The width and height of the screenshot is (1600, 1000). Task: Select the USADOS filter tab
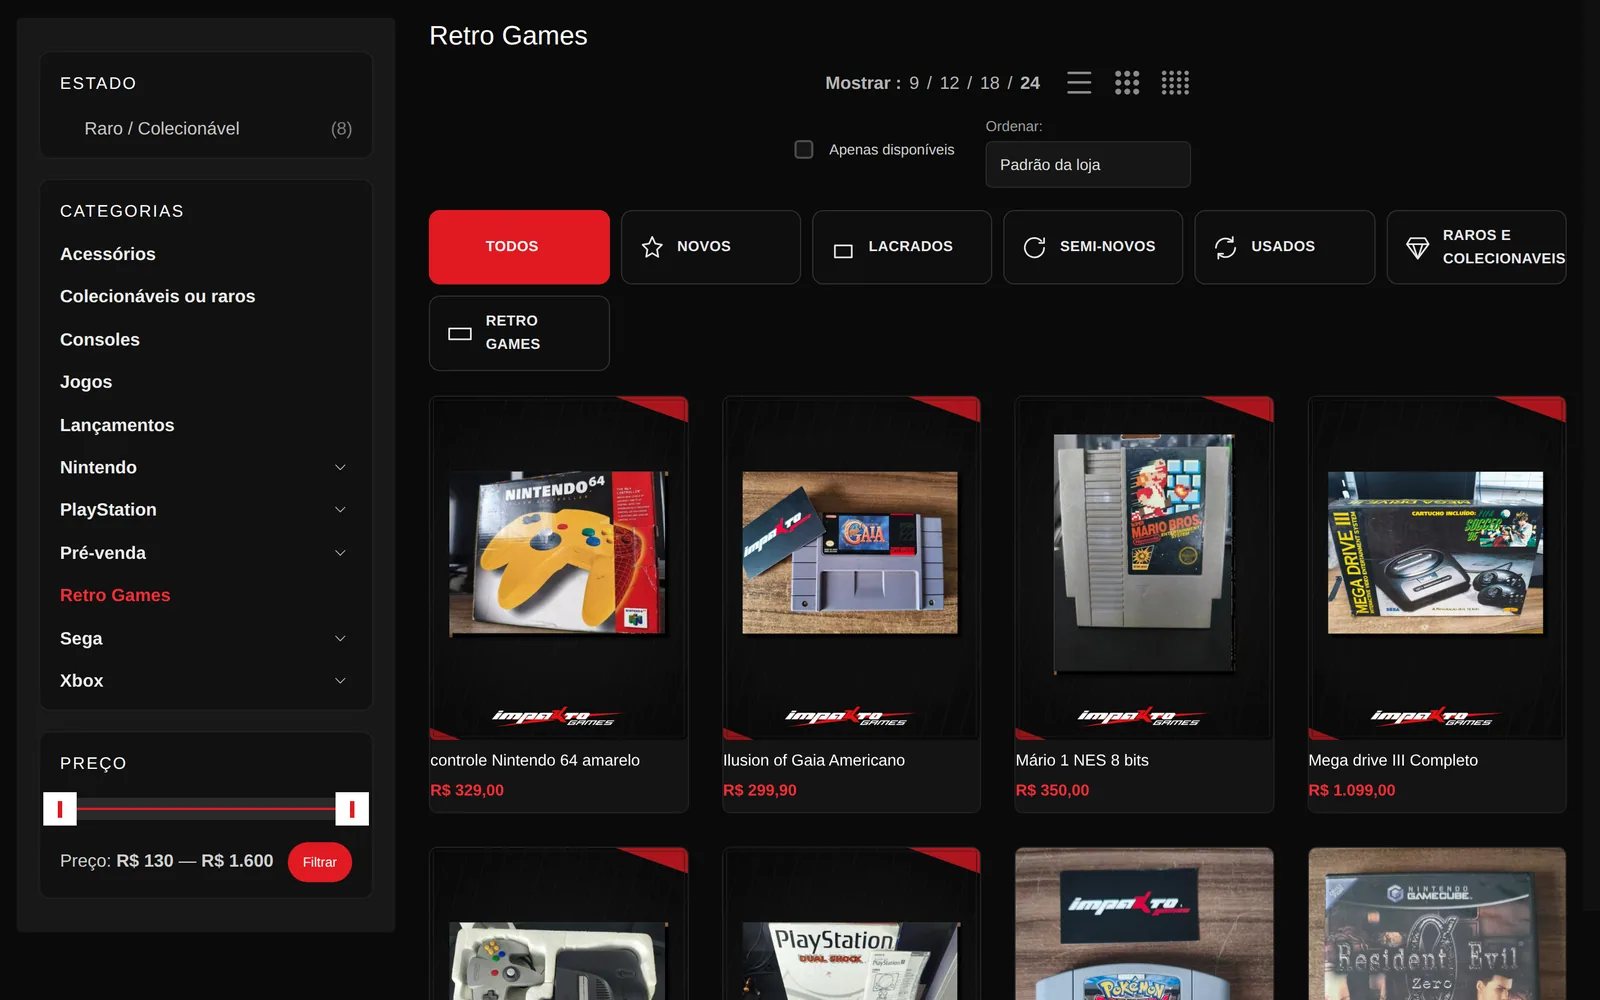1285,247
